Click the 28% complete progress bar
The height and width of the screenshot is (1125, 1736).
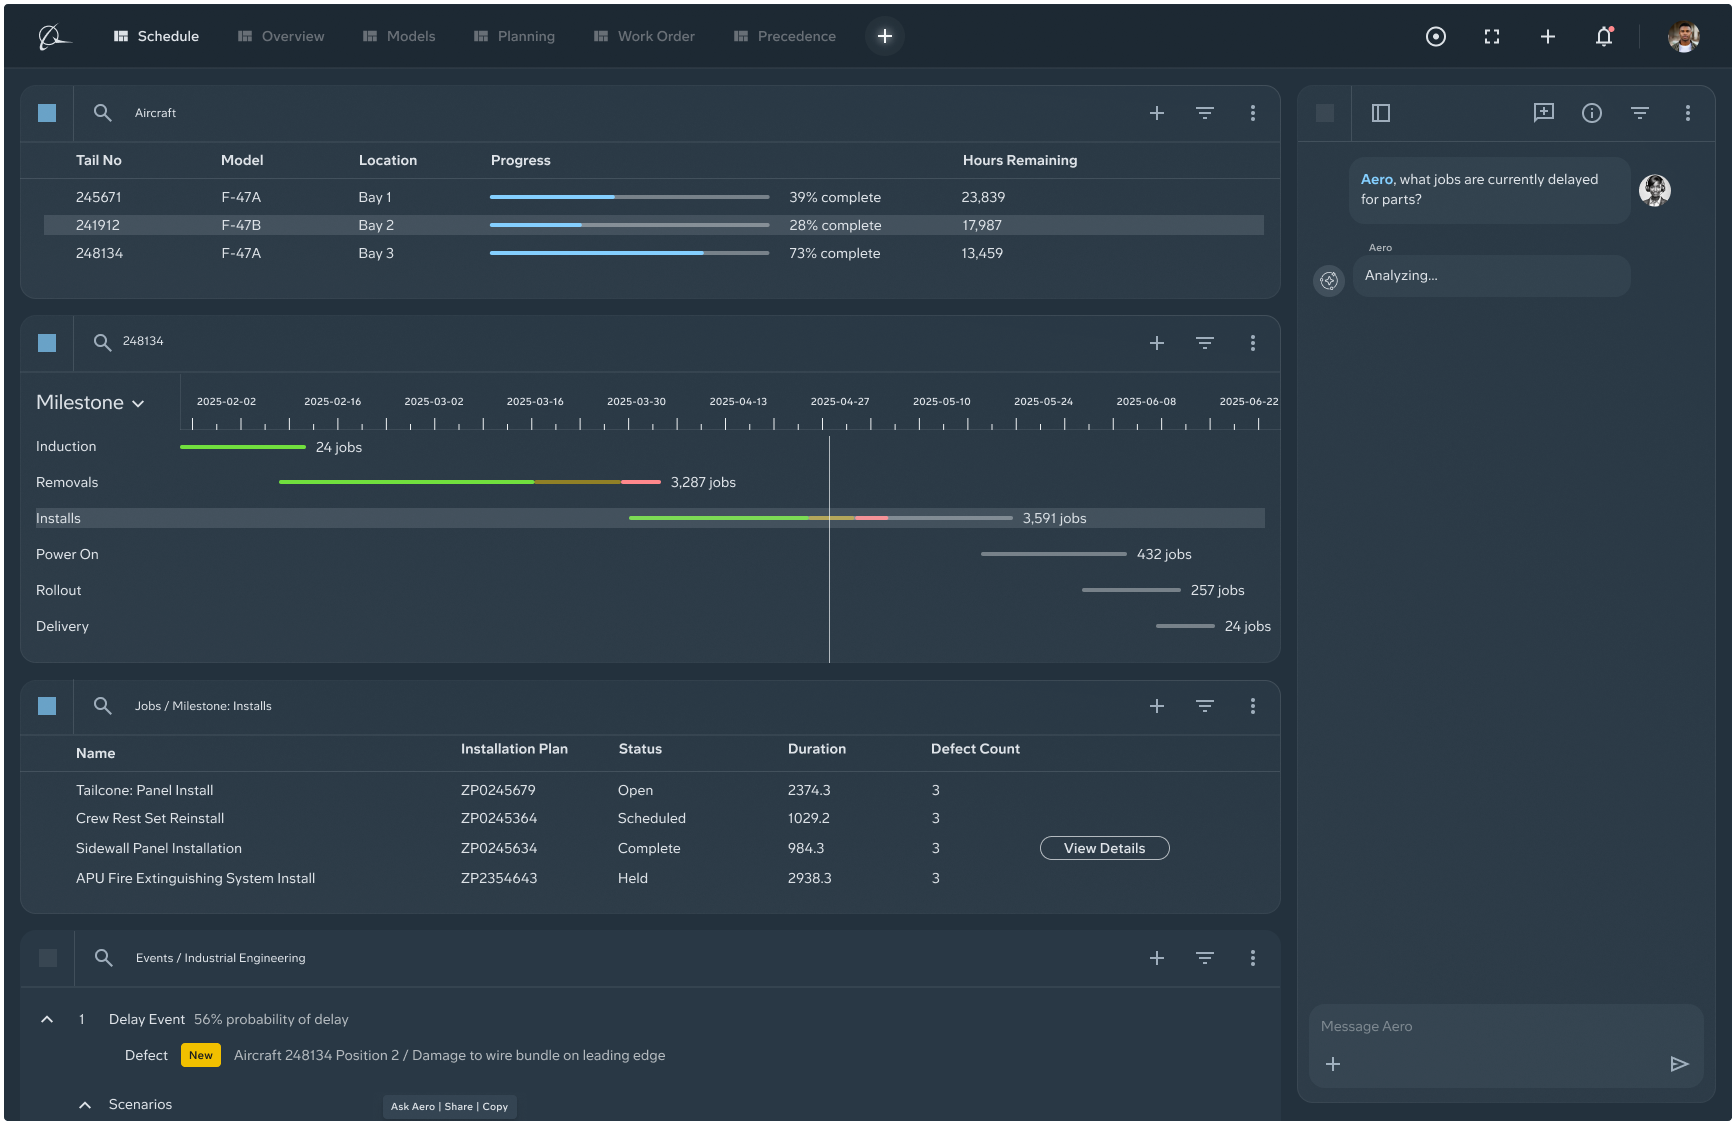(630, 225)
